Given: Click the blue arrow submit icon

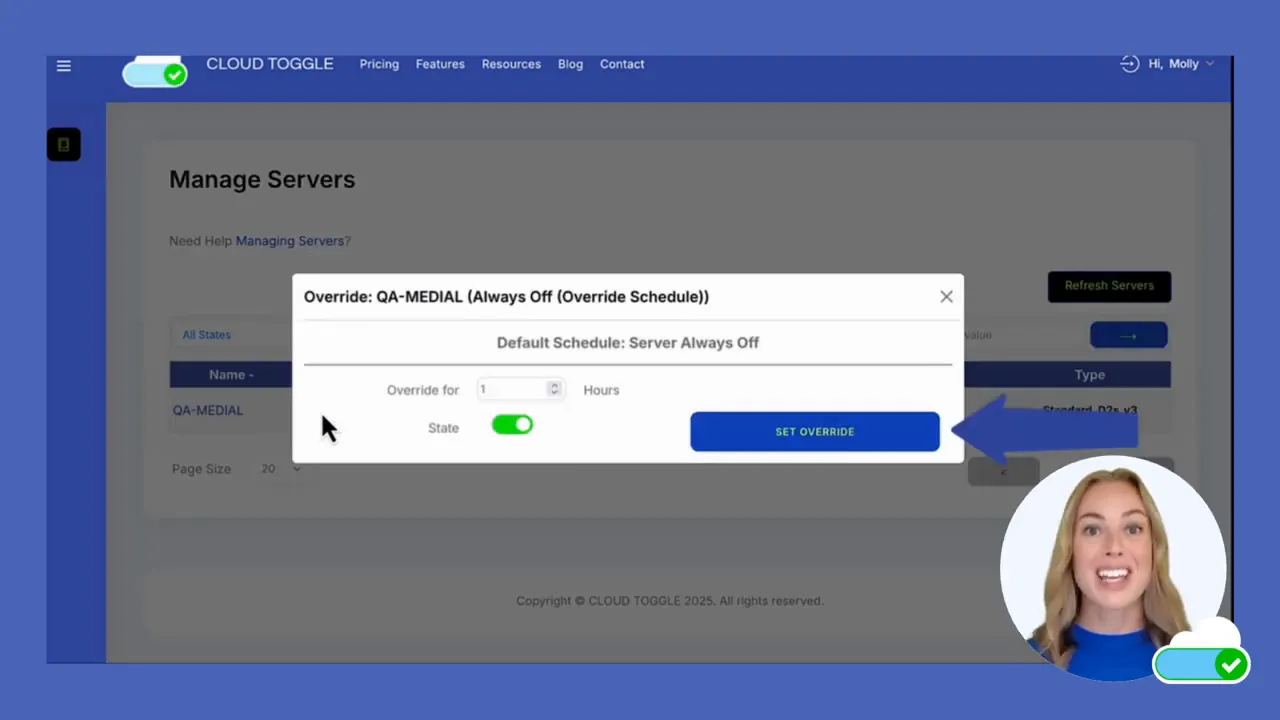Looking at the screenshot, I should pyautogui.click(x=1128, y=335).
